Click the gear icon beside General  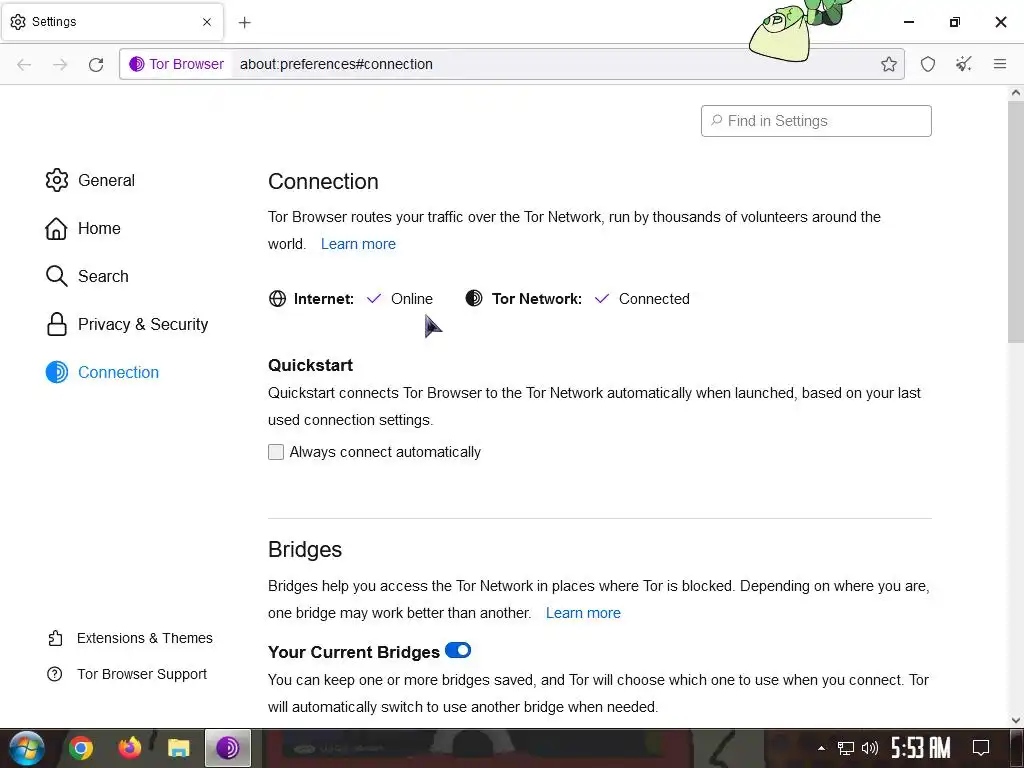(57, 180)
